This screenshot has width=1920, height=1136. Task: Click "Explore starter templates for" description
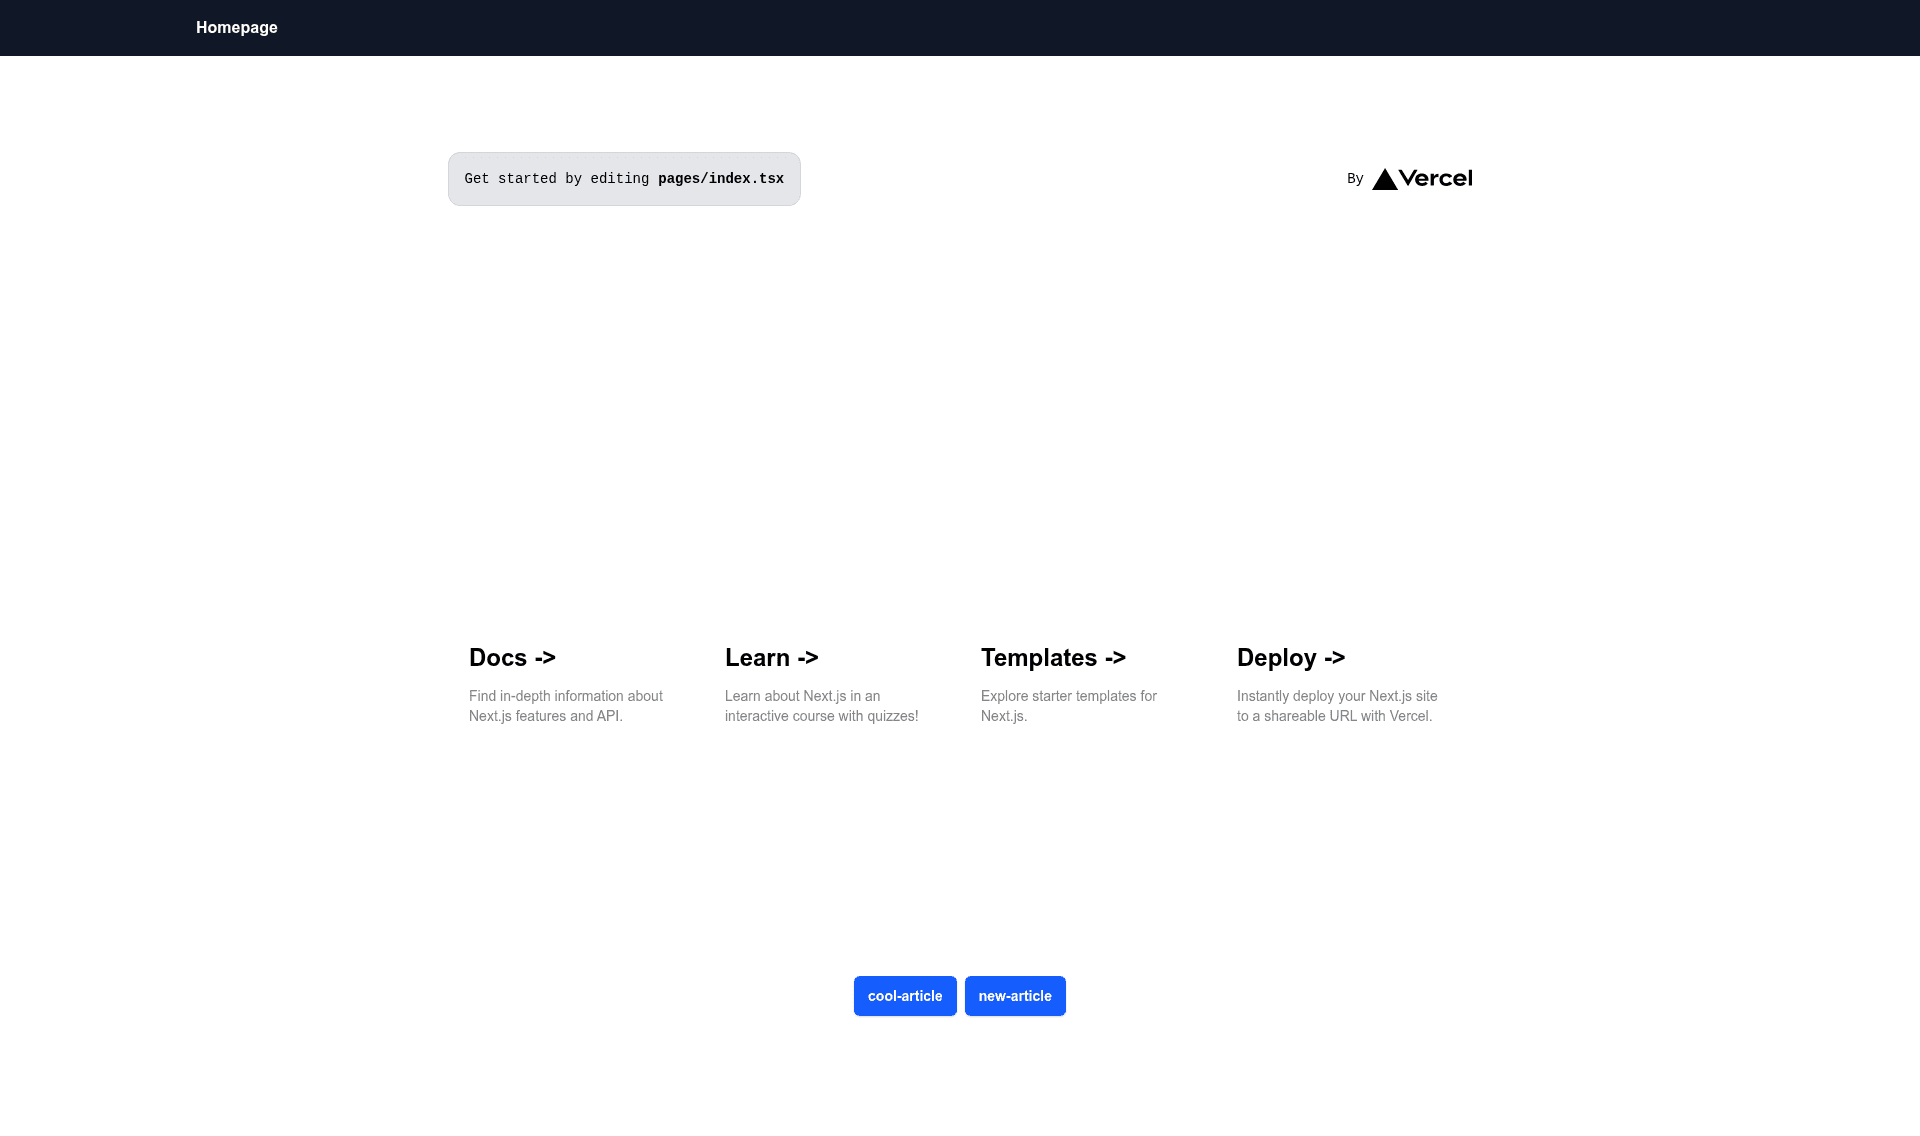(x=1069, y=696)
